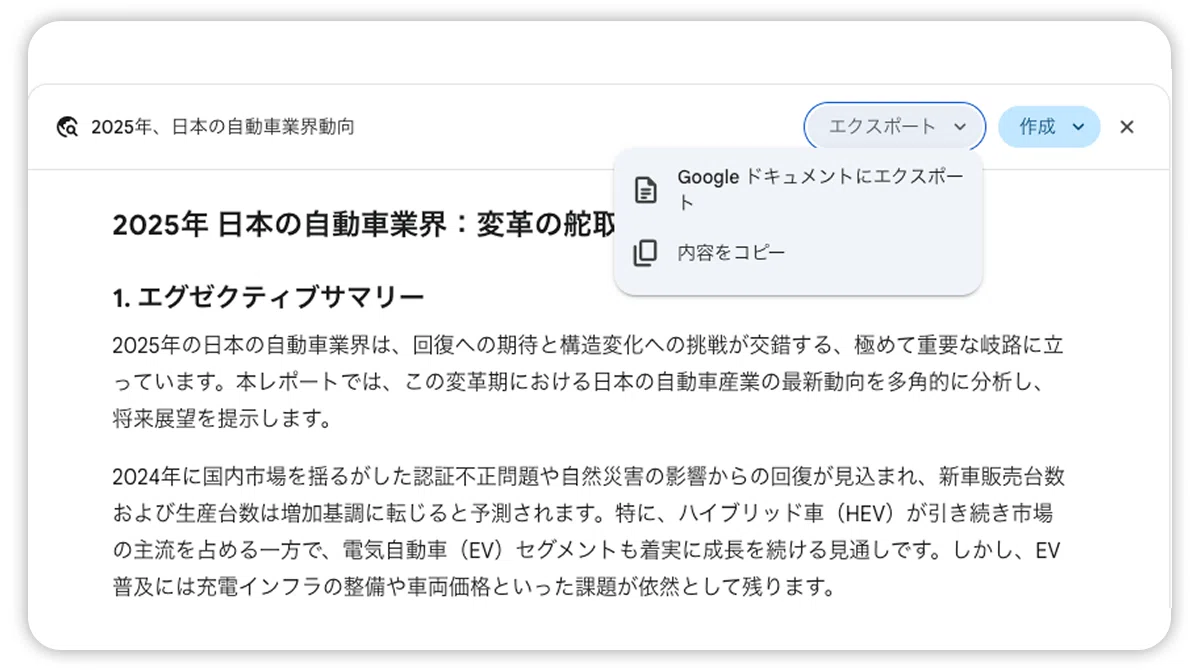
Task: Open the エクスポート dropdown button
Action: pyautogui.click(x=895, y=127)
